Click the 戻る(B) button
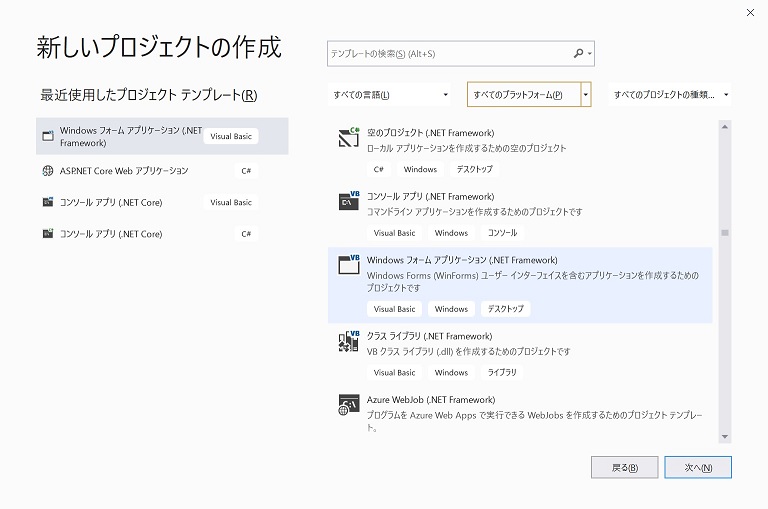The width and height of the screenshot is (768, 509). (x=624, y=467)
